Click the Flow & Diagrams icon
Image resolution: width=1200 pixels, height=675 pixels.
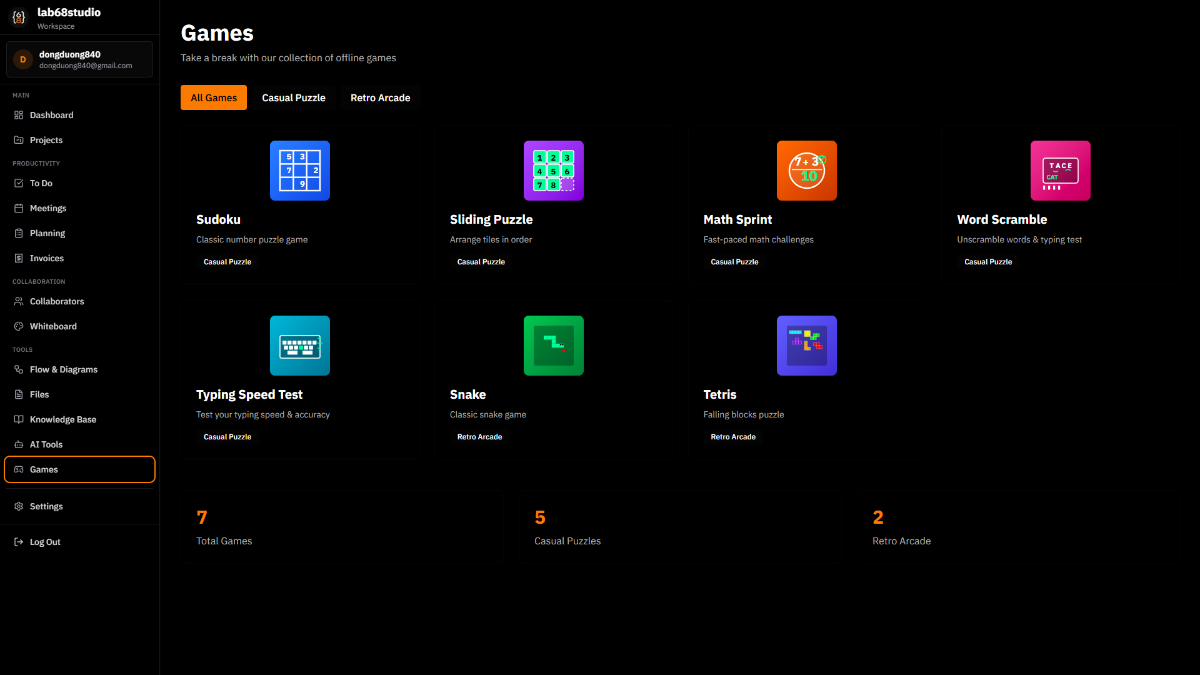[19, 369]
